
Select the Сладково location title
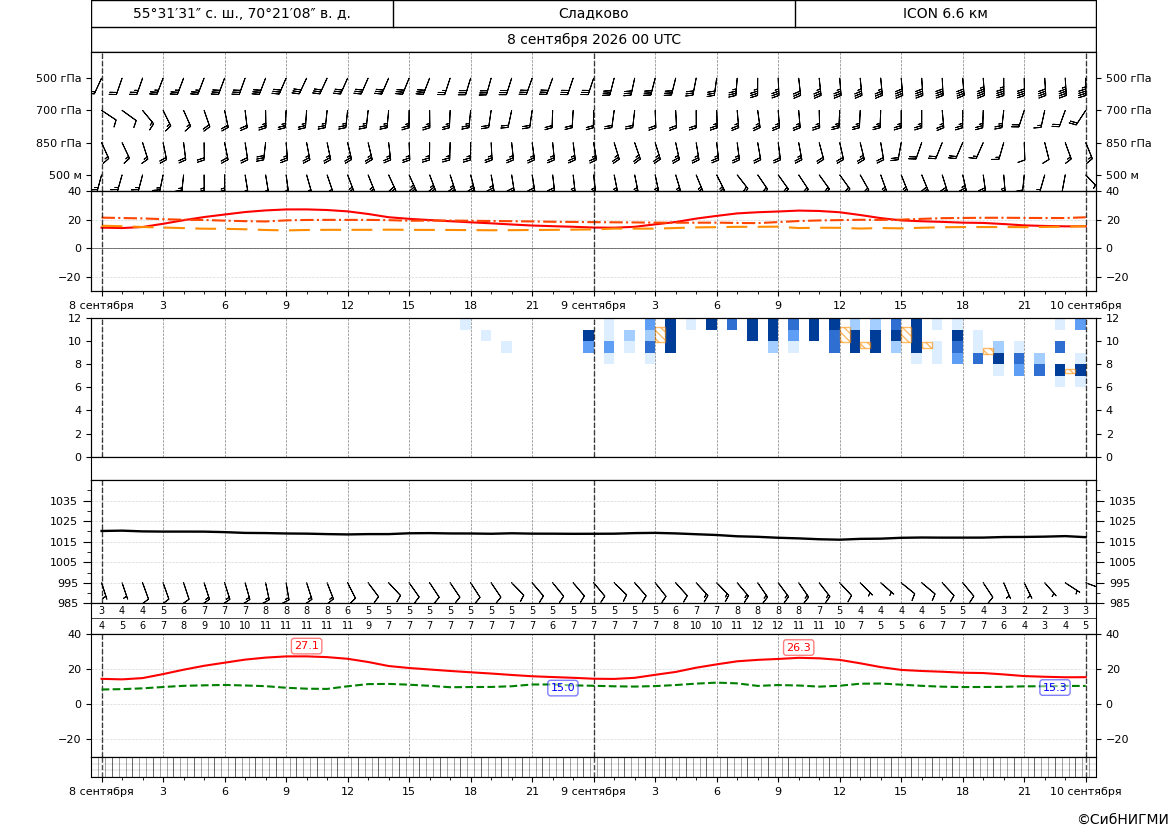[x=593, y=13]
